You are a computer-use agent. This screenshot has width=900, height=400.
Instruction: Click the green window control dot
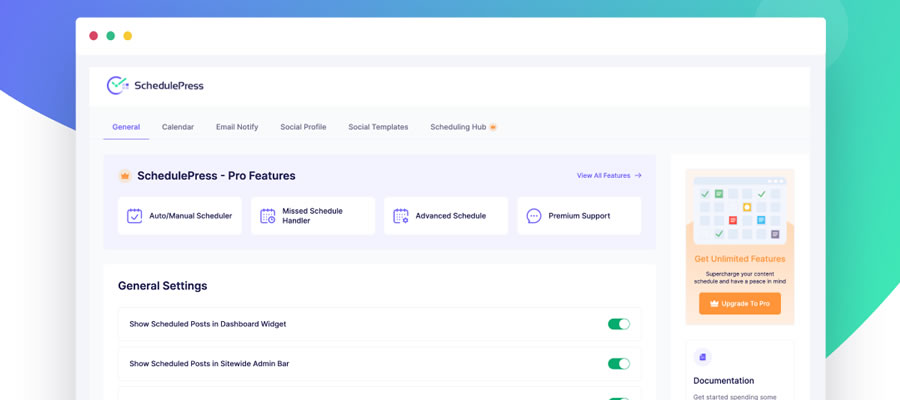pos(111,36)
